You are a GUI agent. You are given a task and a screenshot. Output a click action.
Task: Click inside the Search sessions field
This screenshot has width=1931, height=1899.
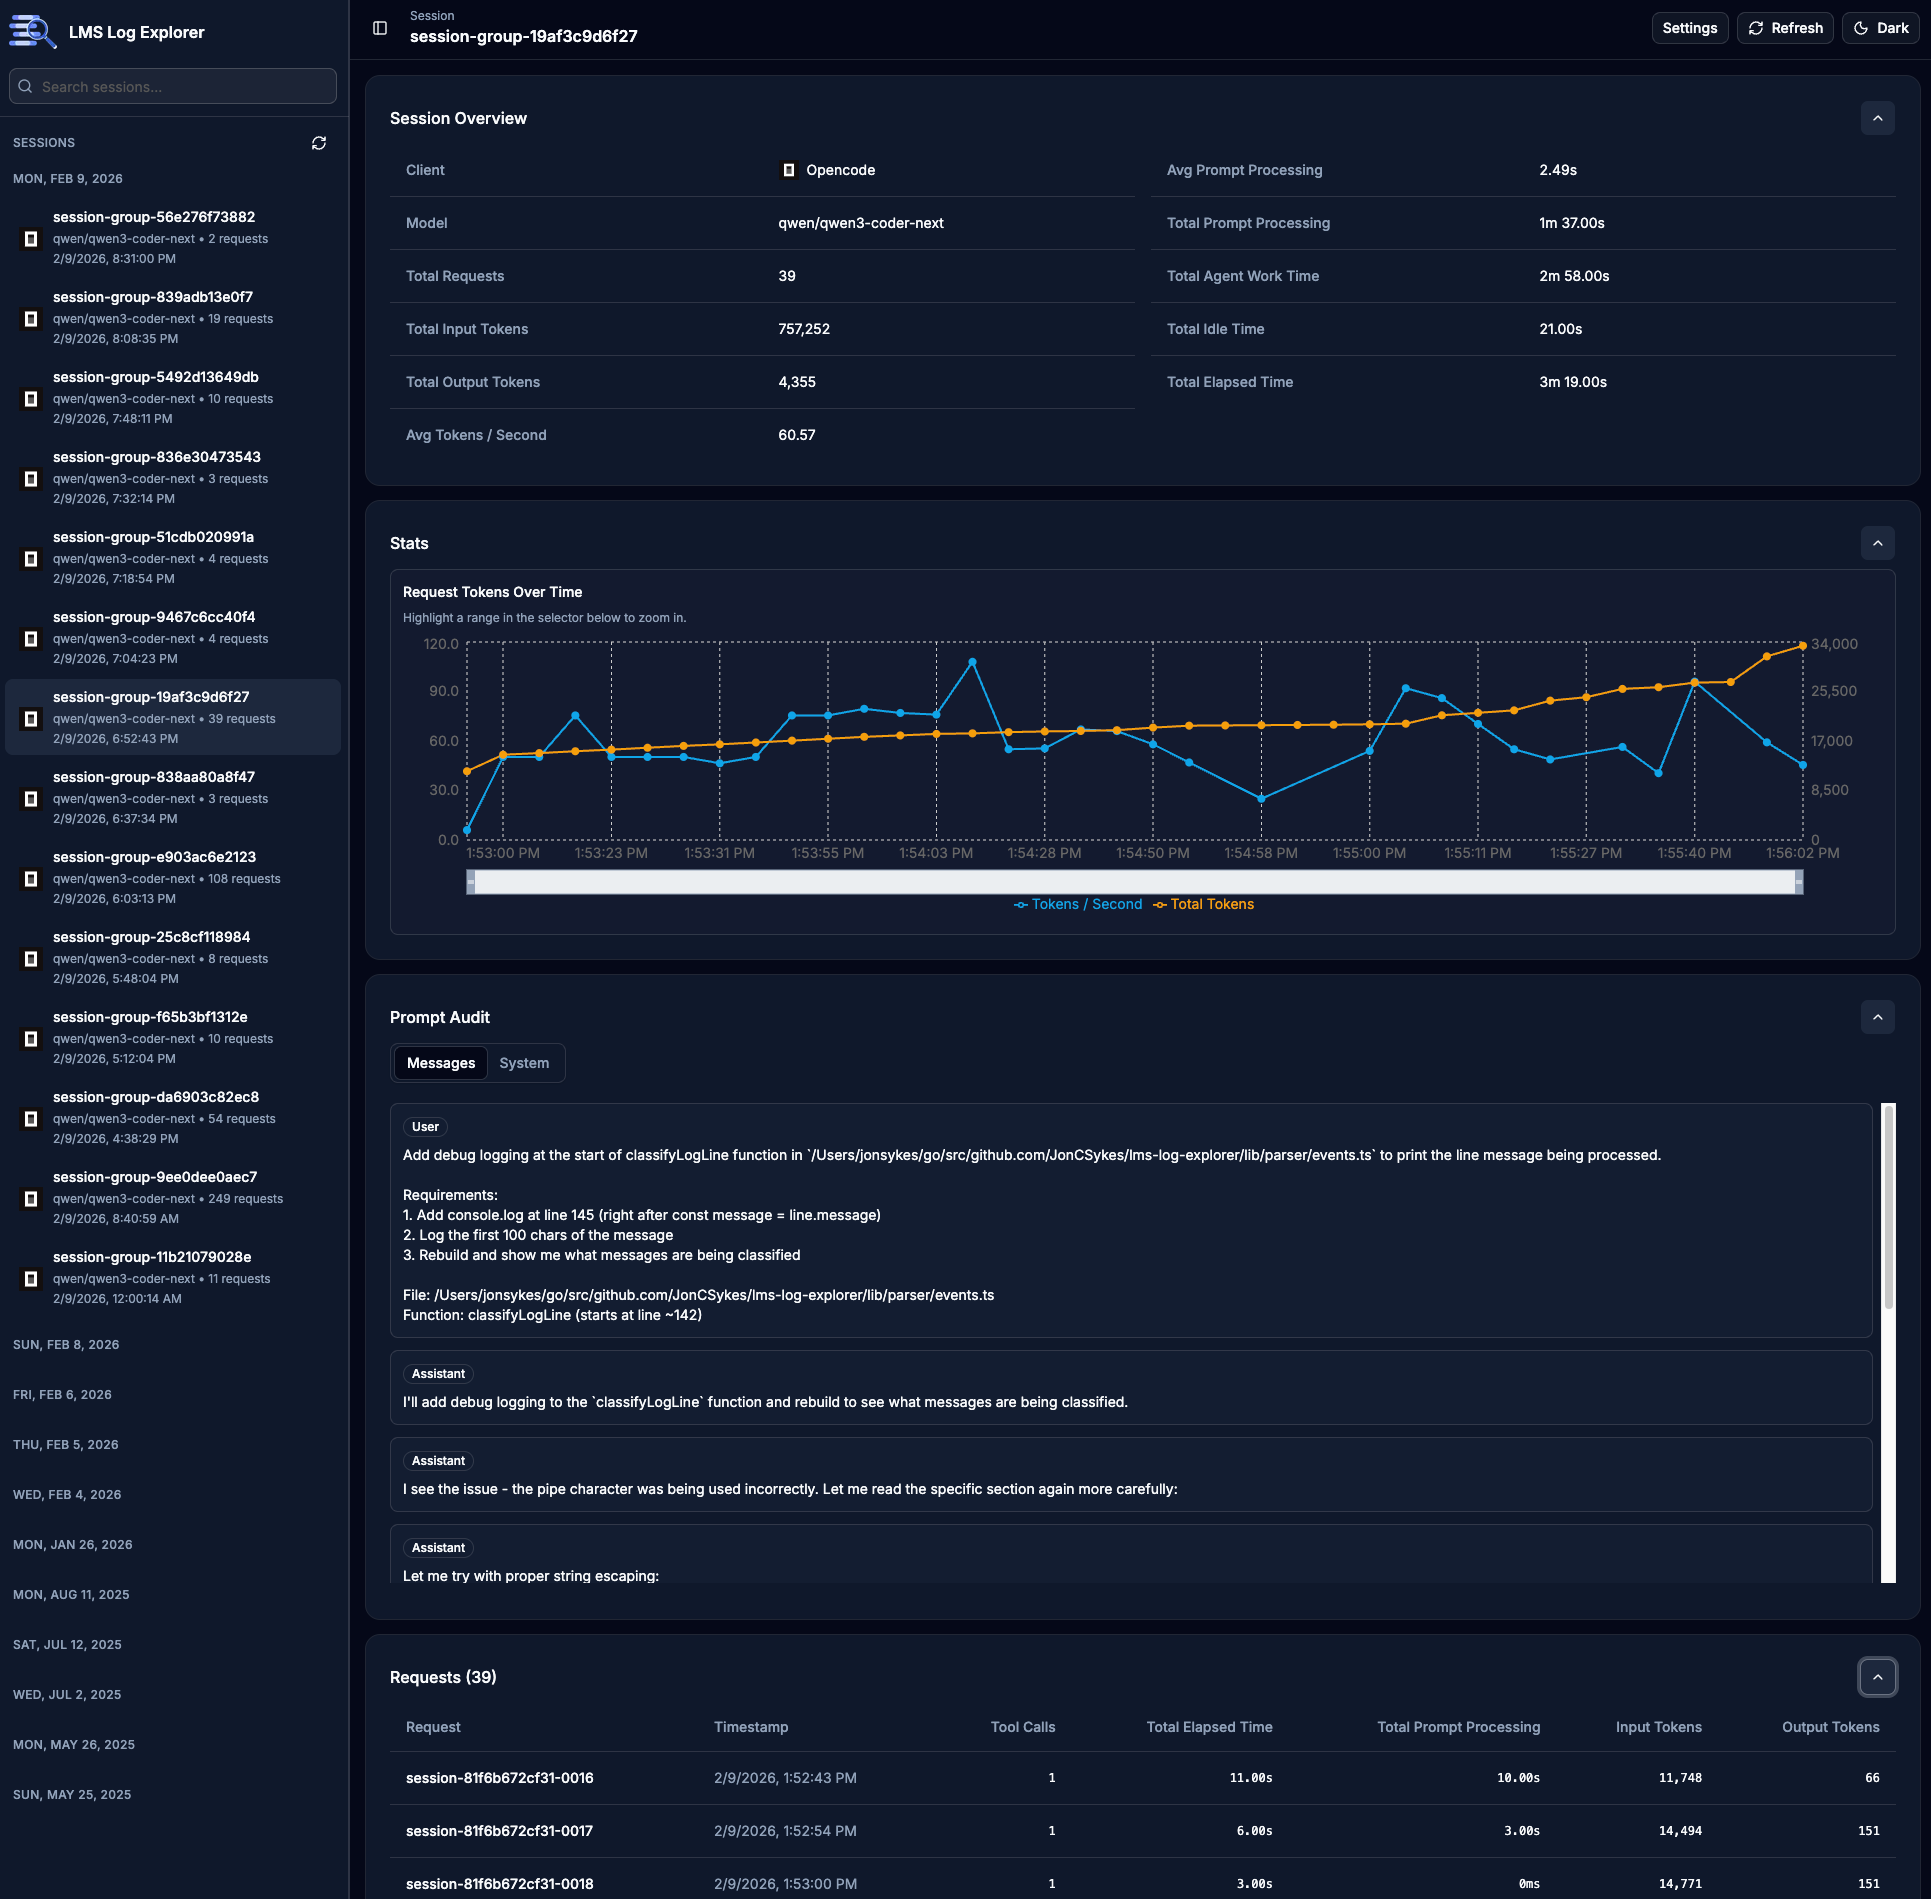point(172,86)
